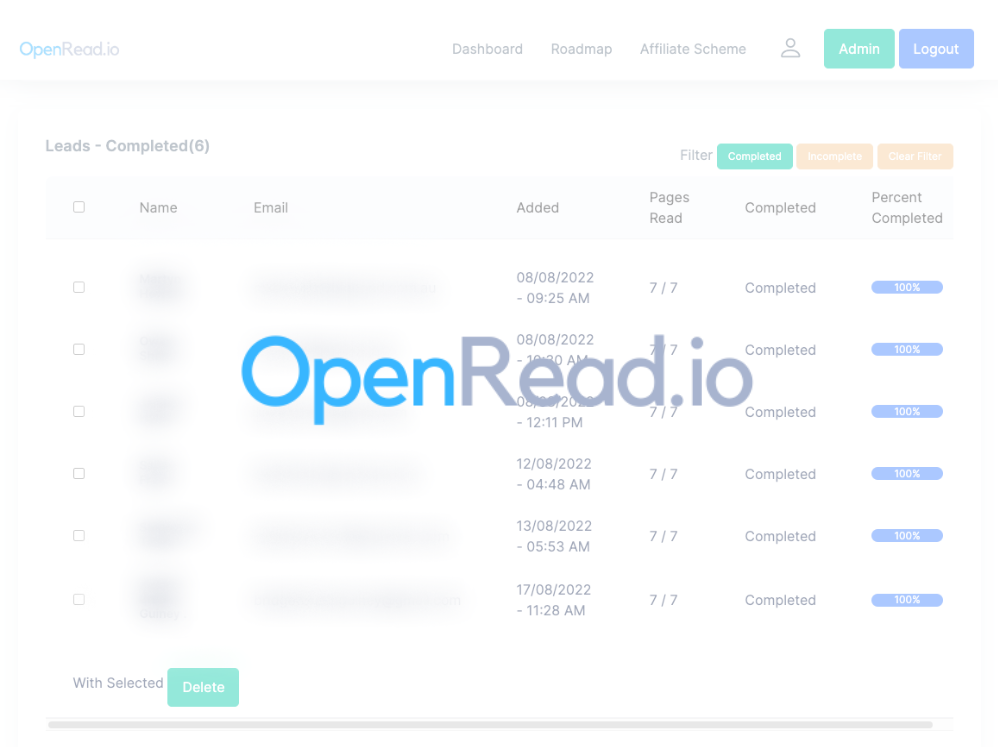The width and height of the screenshot is (998, 747).
Task: Open the Affiliate Scheme page
Action: point(692,49)
